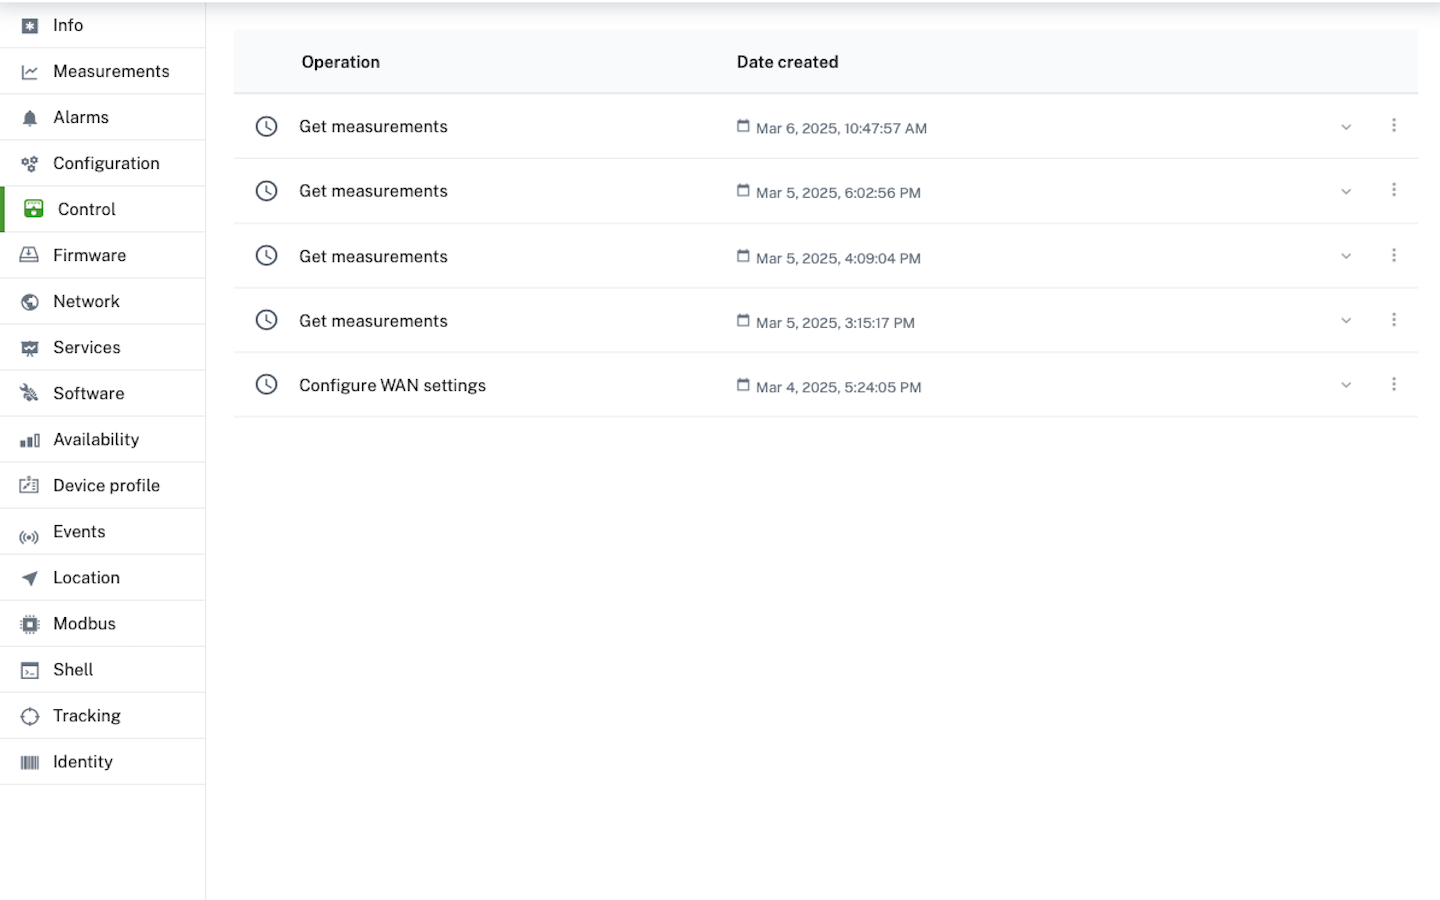Click the Alarms bell icon in sidebar
The height and width of the screenshot is (900, 1440).
click(x=30, y=118)
